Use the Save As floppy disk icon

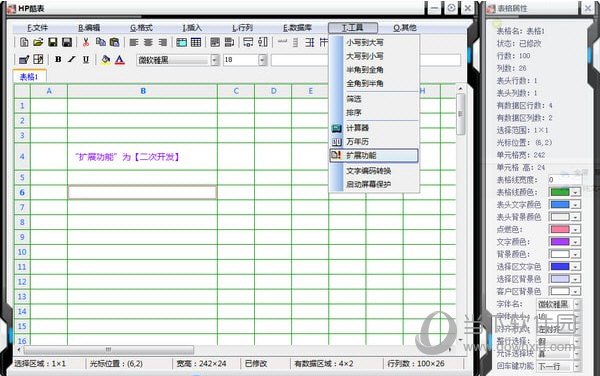[x=67, y=42]
